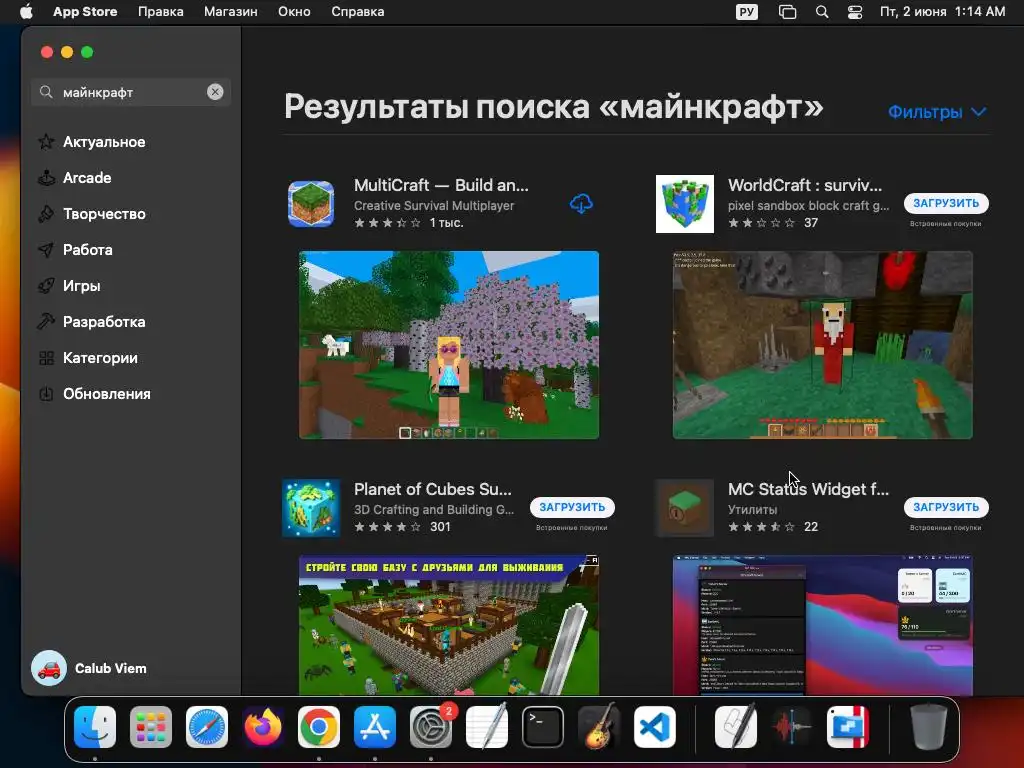The image size is (1024, 768).
Task: Open MC Status Widget title link
Action: tap(808, 489)
